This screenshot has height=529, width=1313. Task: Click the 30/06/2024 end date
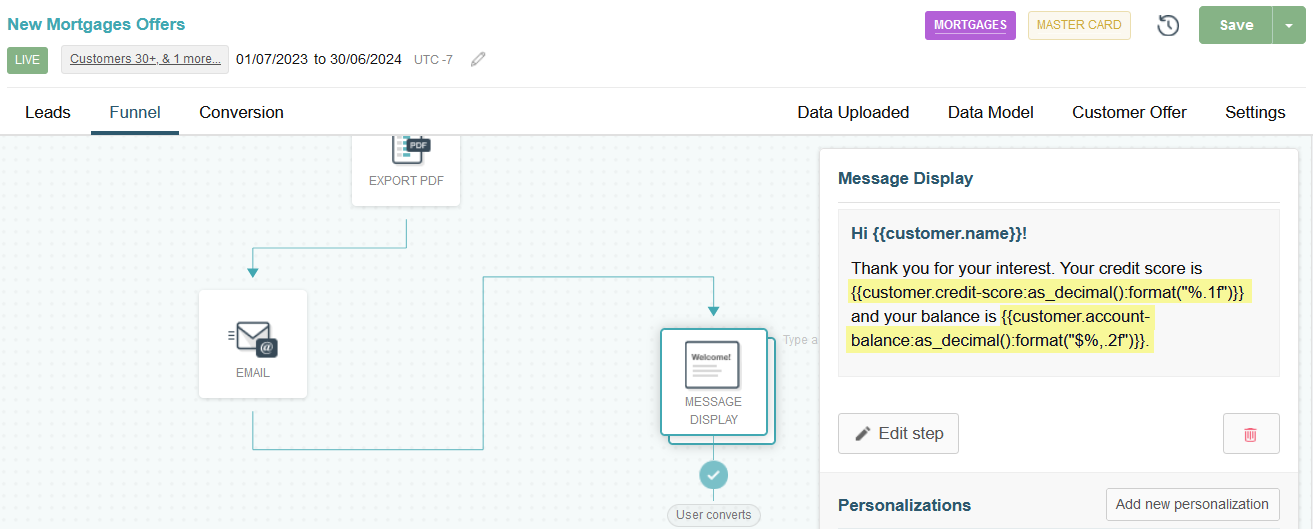tap(365, 59)
